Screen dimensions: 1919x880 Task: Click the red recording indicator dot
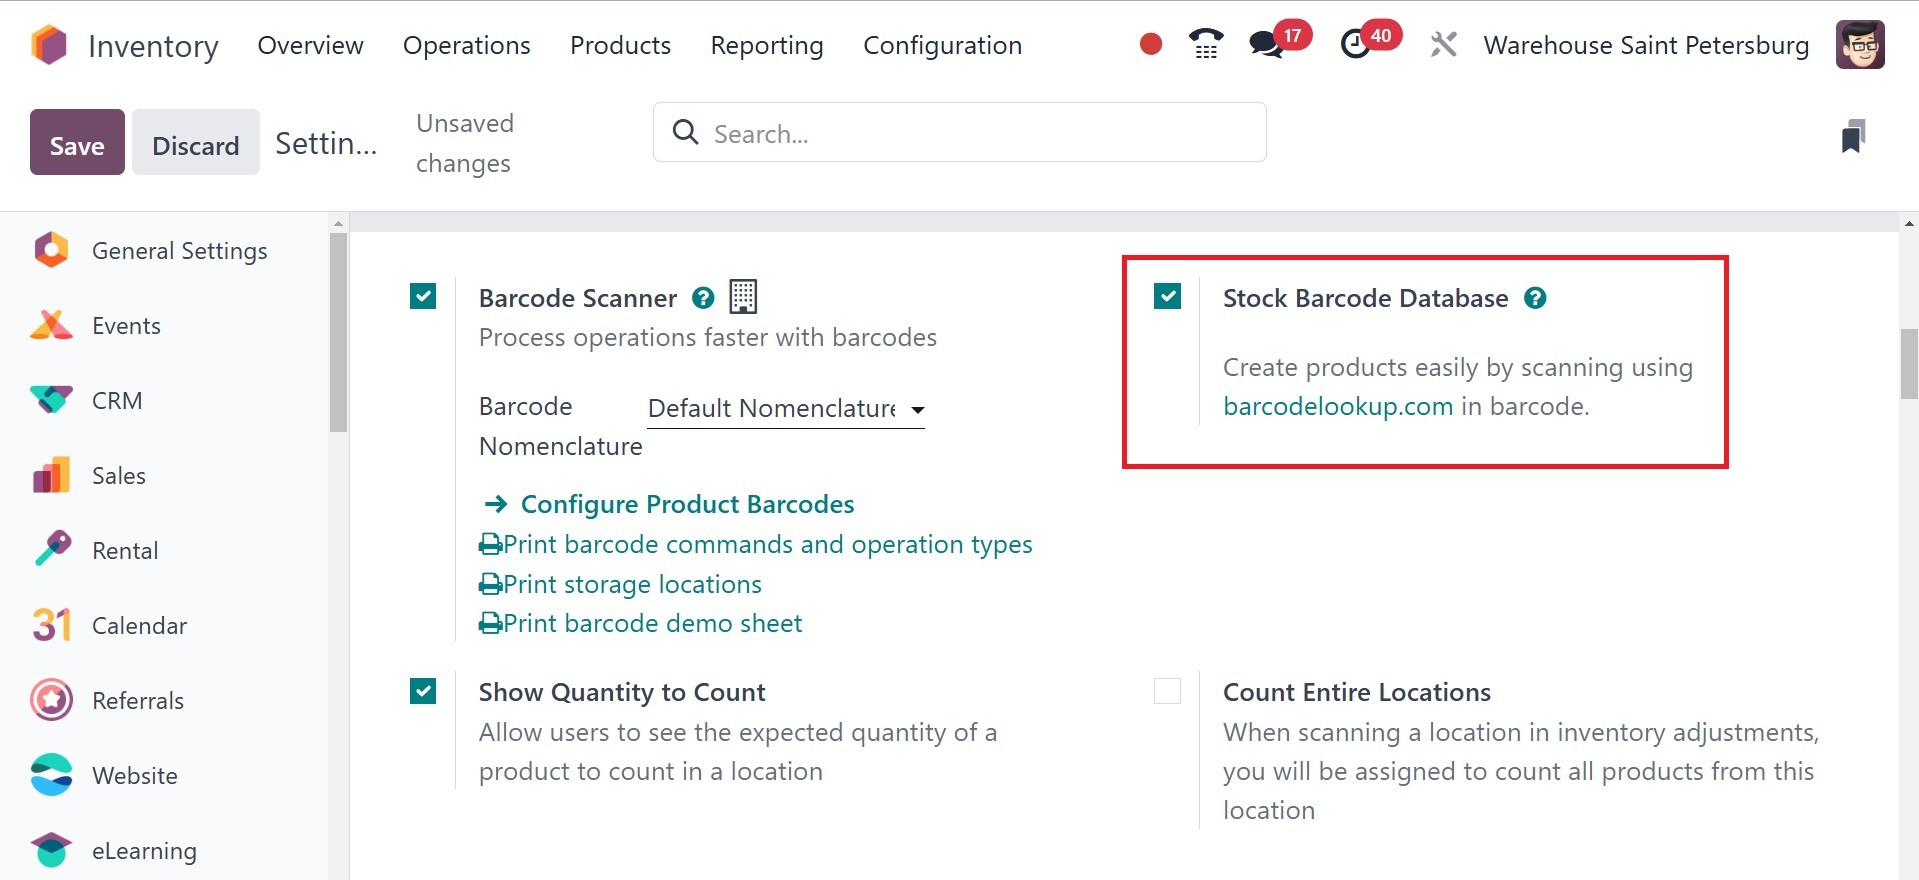pyautogui.click(x=1151, y=44)
